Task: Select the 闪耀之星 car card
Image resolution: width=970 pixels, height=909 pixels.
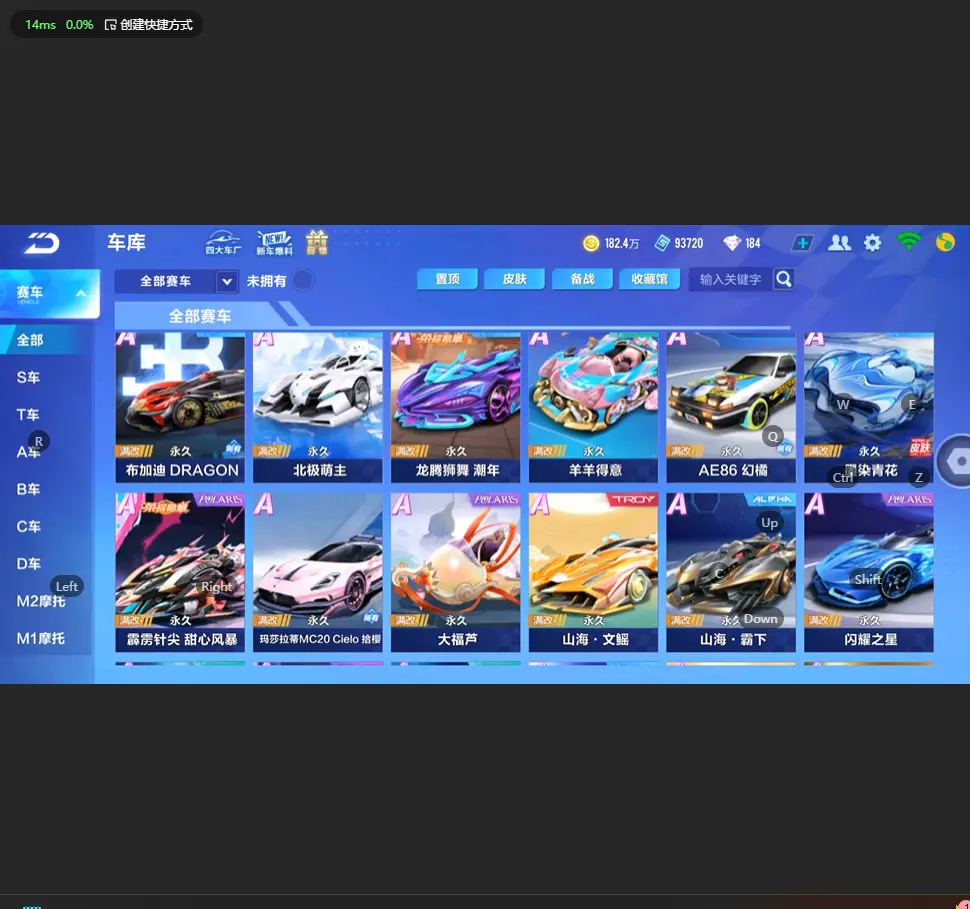Action: pos(869,572)
